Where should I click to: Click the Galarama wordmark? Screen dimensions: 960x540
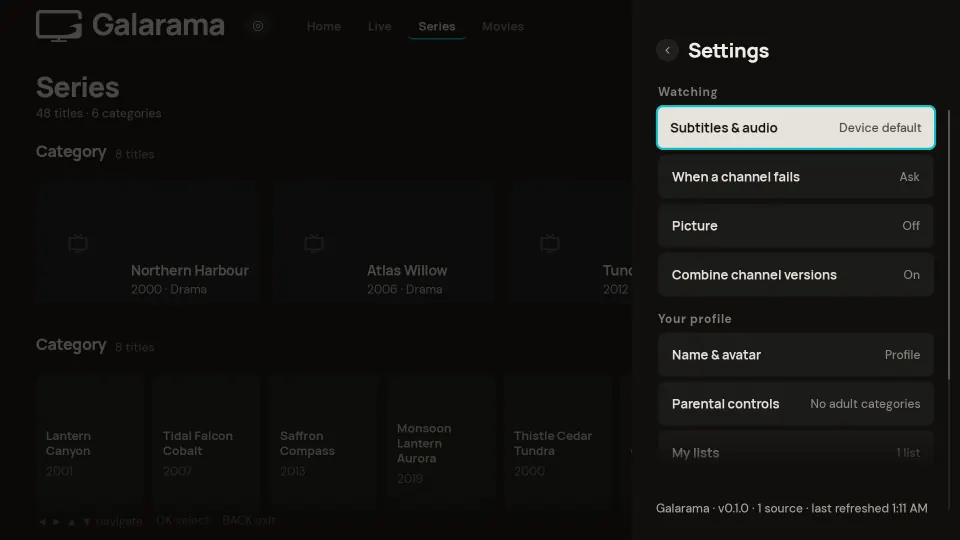pos(158,25)
